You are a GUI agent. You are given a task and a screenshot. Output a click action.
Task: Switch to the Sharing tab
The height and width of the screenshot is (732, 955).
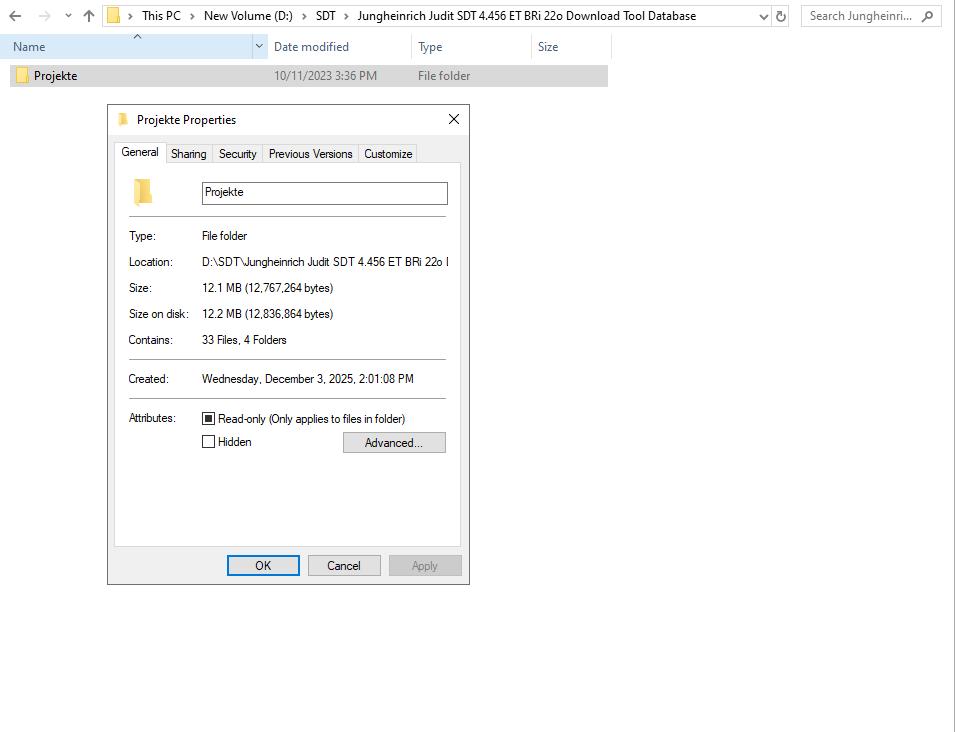[189, 154]
